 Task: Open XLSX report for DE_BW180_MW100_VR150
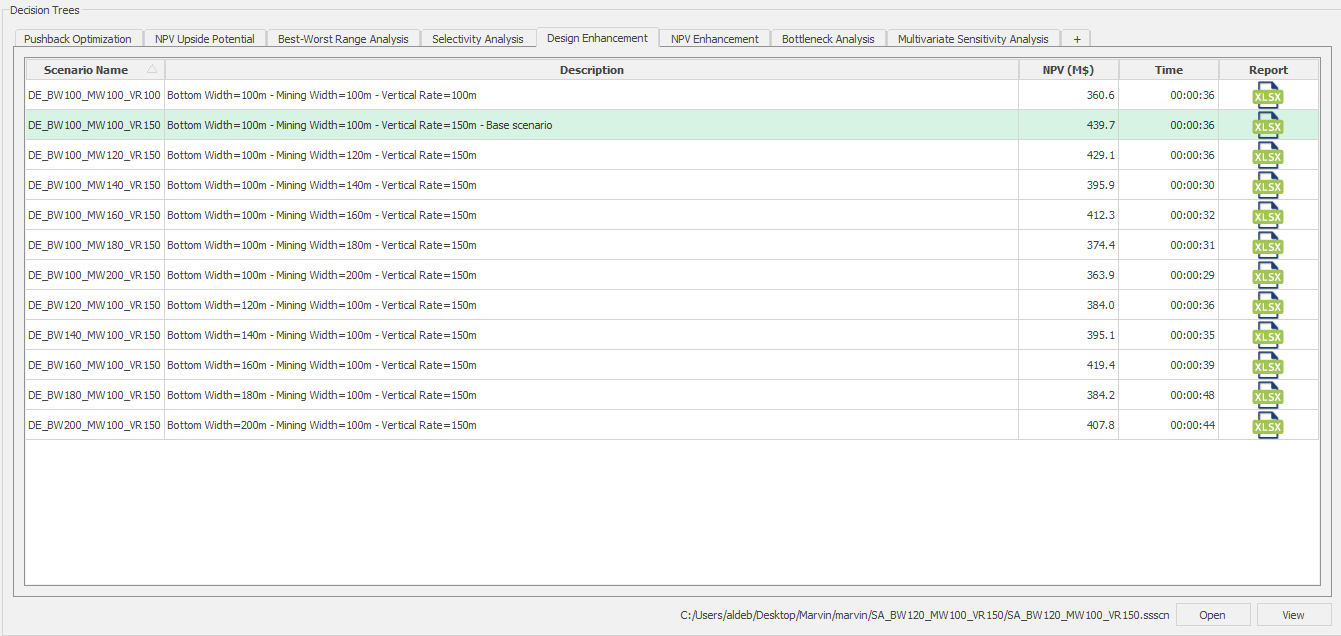[1267, 395]
